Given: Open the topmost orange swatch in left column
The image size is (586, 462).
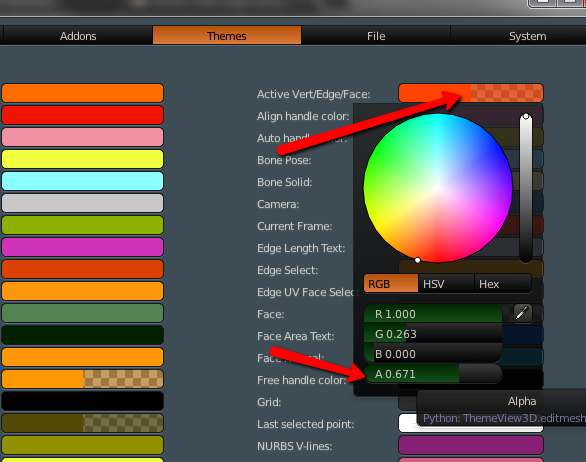Looking at the screenshot, I should pyautogui.click(x=83, y=93).
